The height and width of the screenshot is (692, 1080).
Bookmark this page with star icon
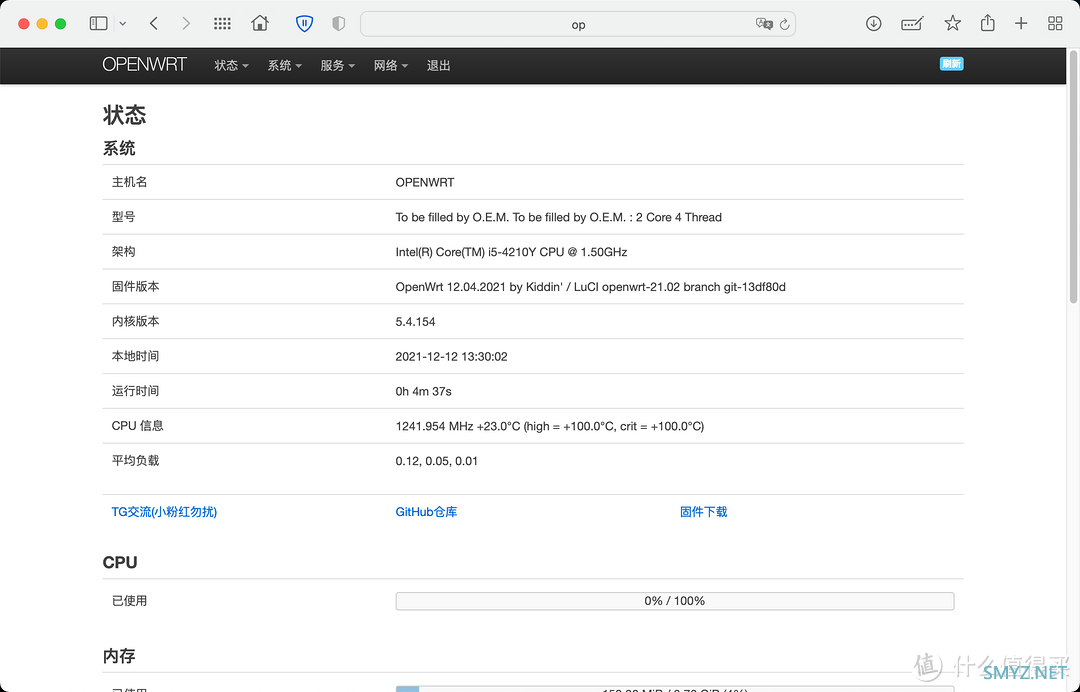click(x=952, y=23)
